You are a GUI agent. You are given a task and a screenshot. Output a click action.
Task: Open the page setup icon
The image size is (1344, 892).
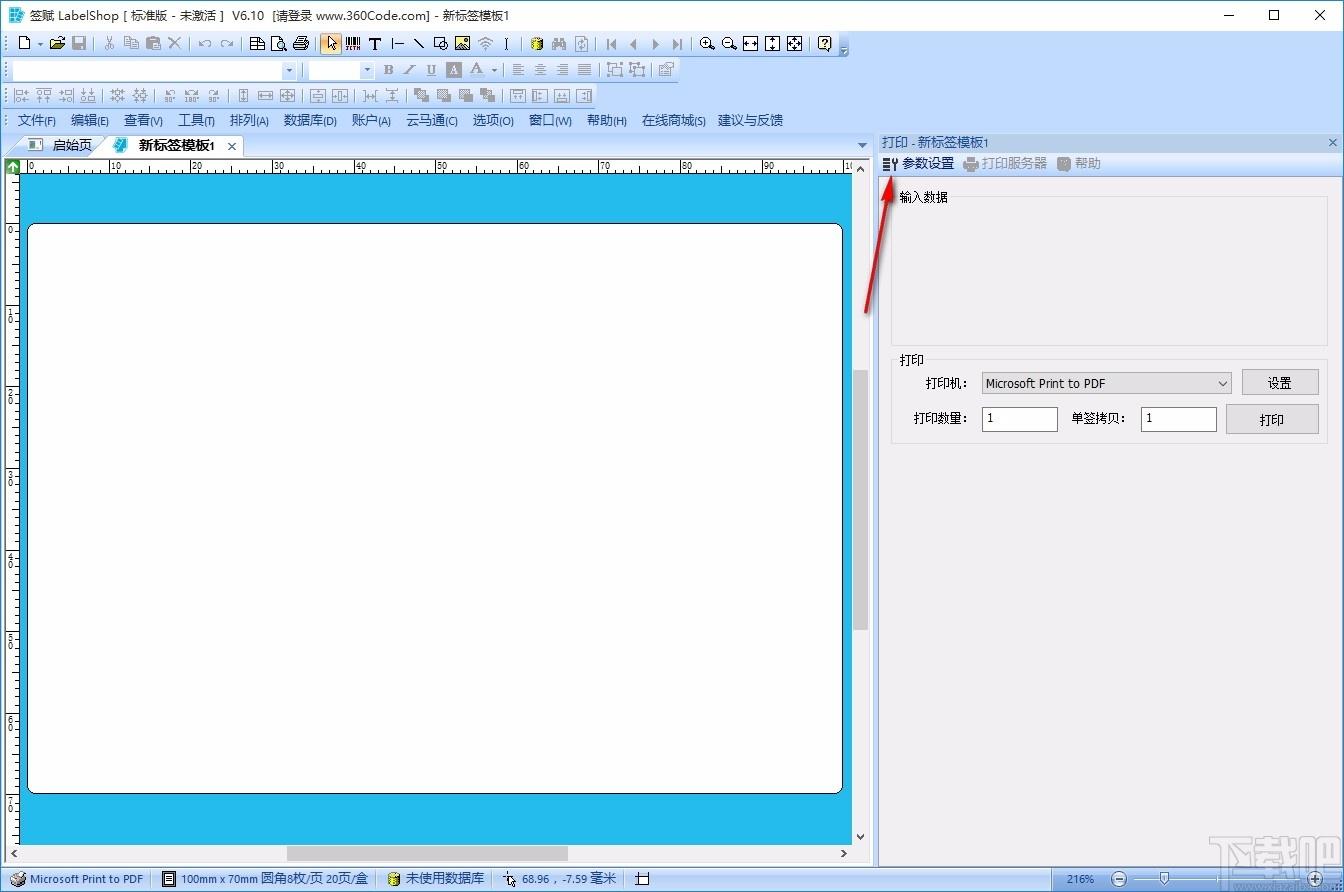click(257, 43)
